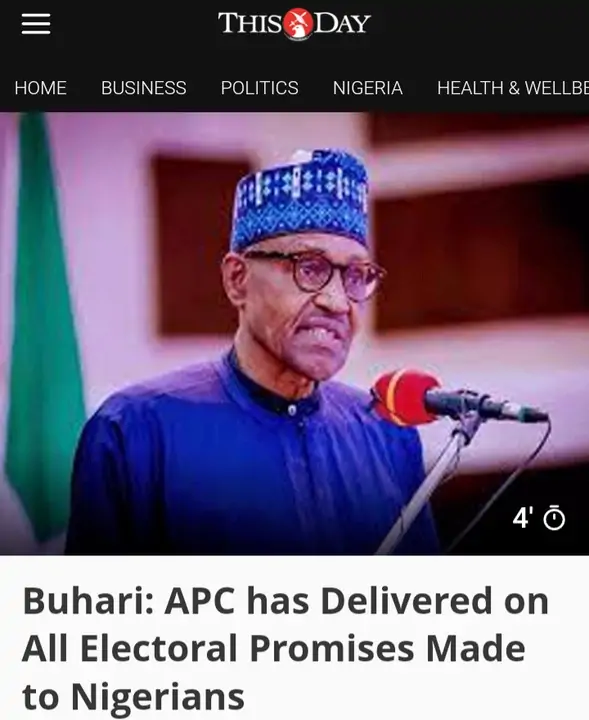Click the 4-minute read time label

(x=523, y=518)
